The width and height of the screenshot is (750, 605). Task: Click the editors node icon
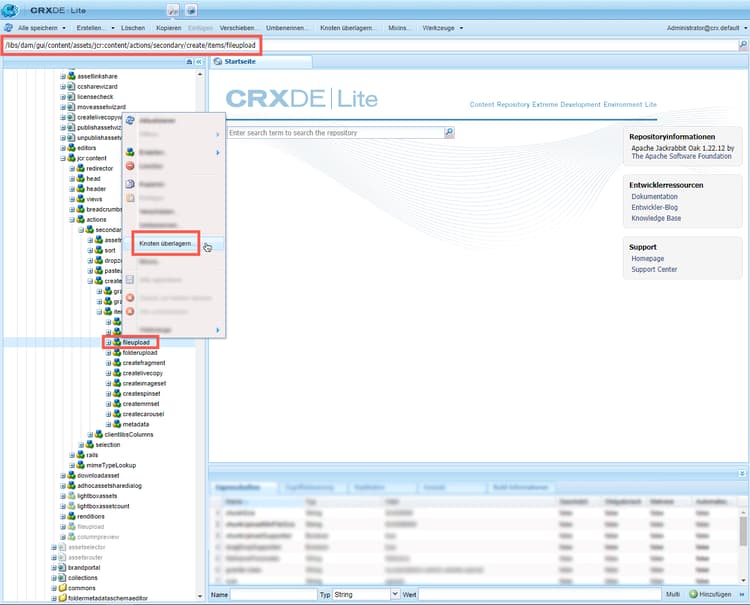point(71,148)
